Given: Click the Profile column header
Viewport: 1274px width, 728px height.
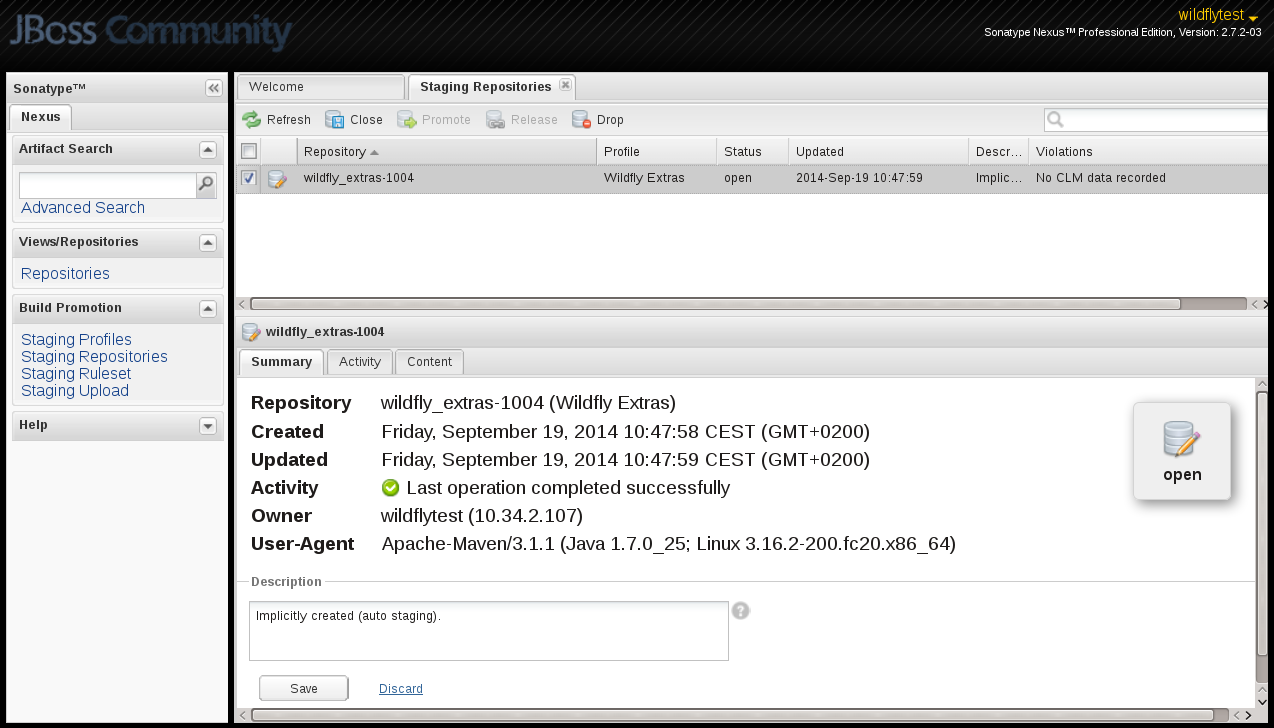Looking at the screenshot, I should [657, 152].
